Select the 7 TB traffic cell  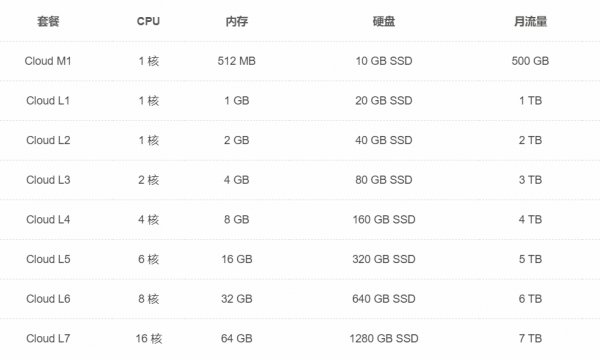[530, 339]
